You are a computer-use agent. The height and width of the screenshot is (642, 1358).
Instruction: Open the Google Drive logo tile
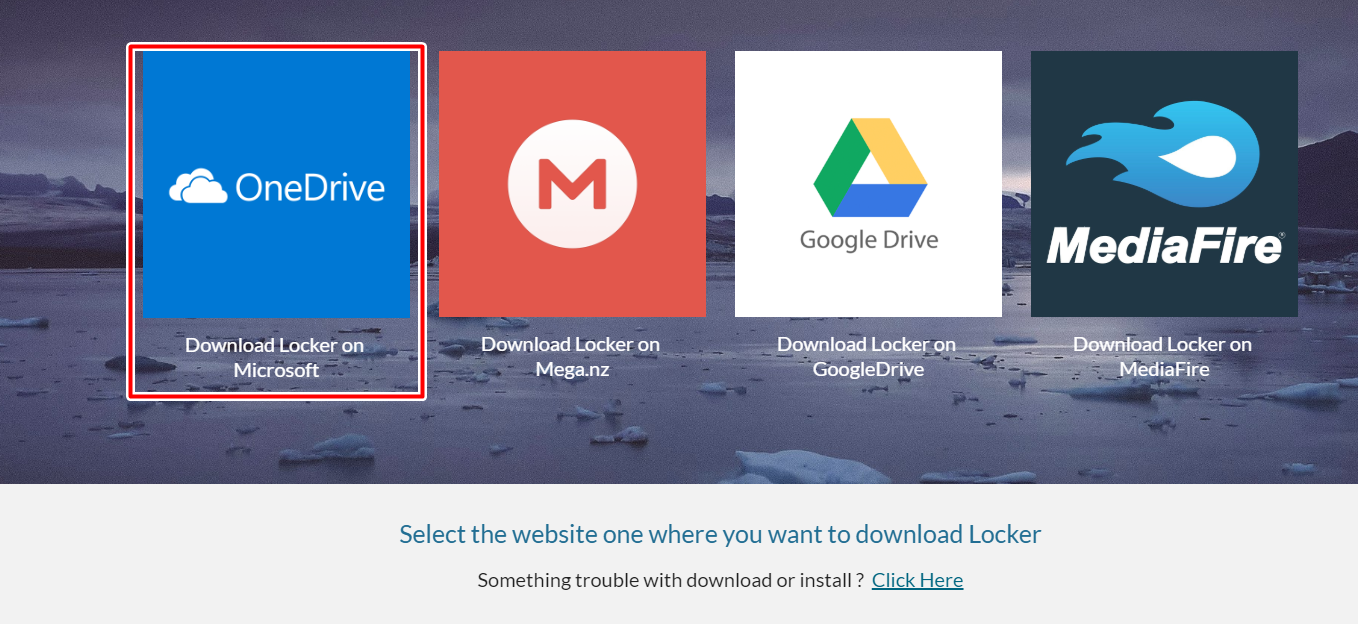[868, 184]
